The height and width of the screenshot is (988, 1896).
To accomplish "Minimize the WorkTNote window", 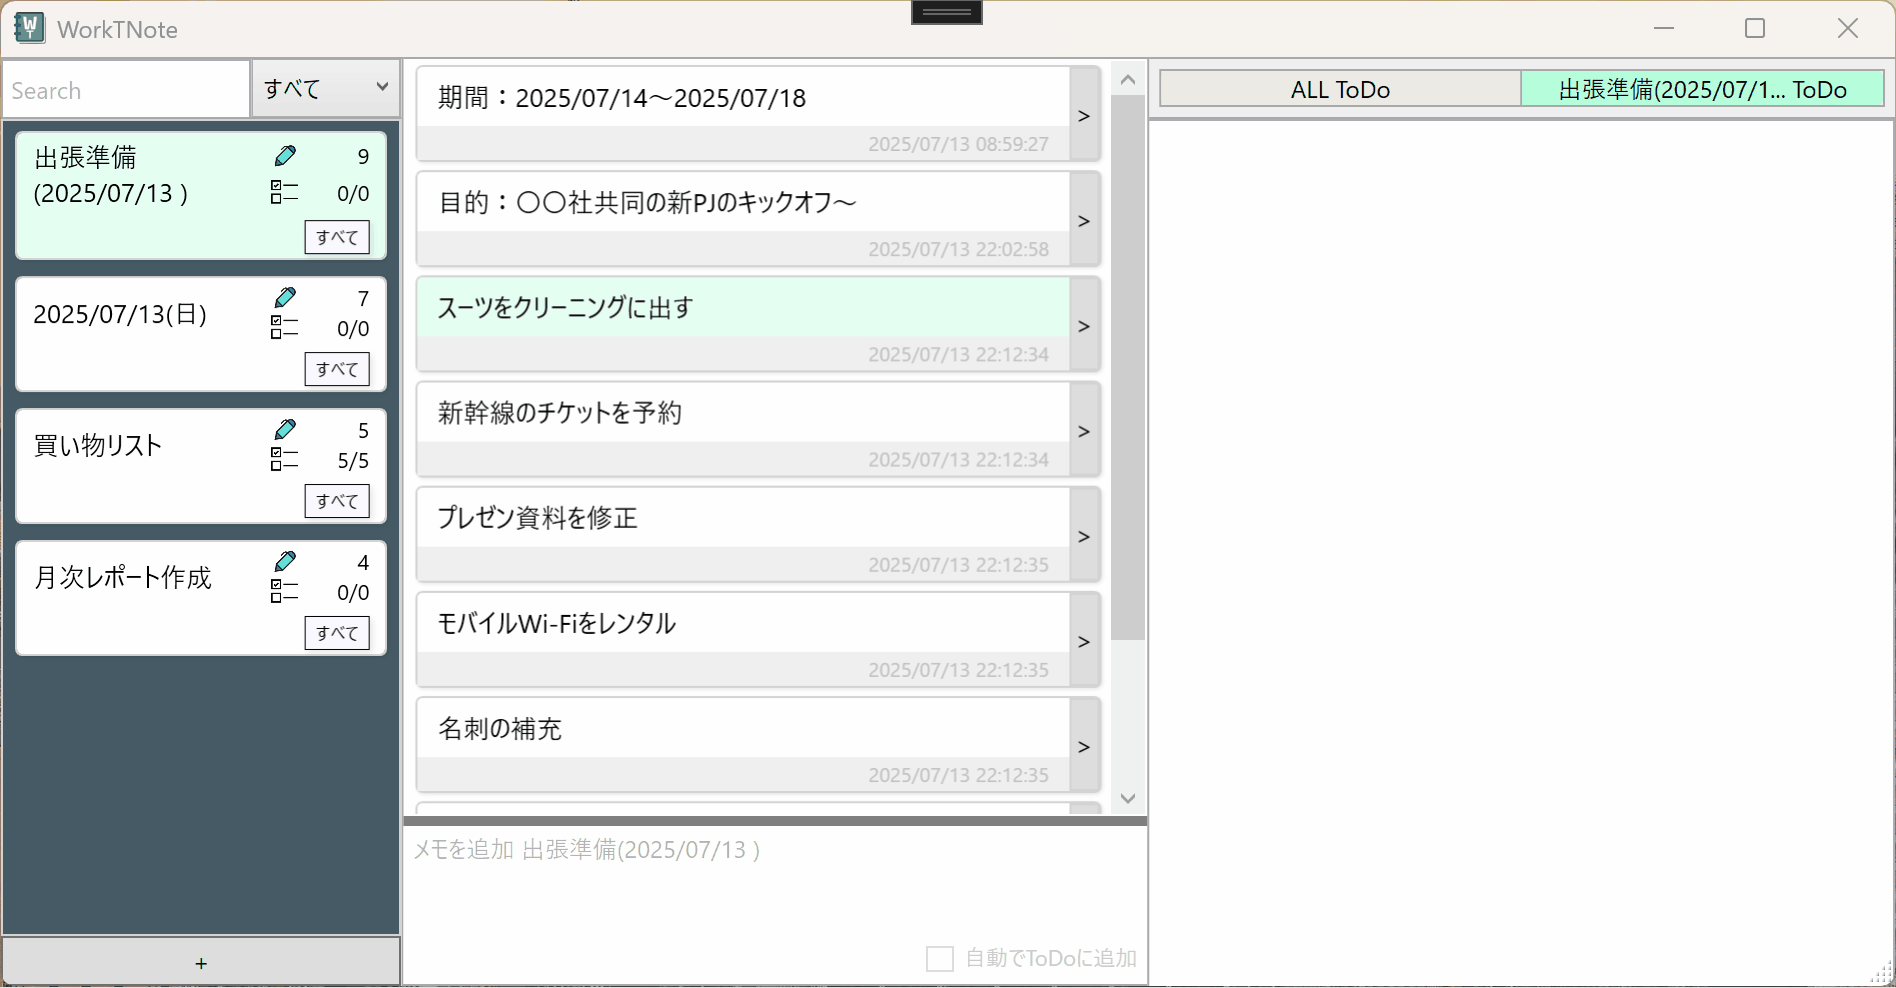I will 1664,28.
